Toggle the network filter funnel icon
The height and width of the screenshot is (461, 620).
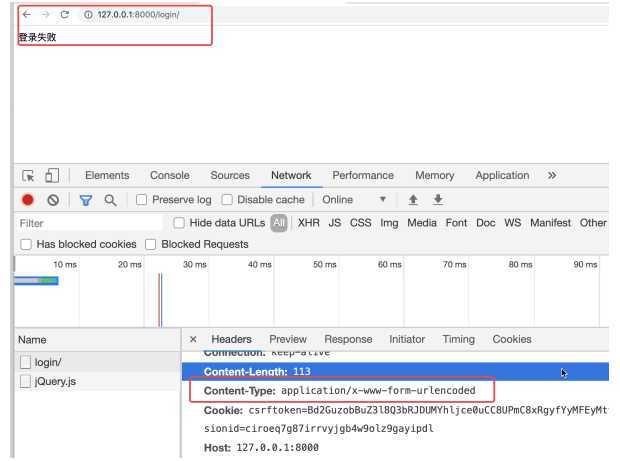click(85, 200)
